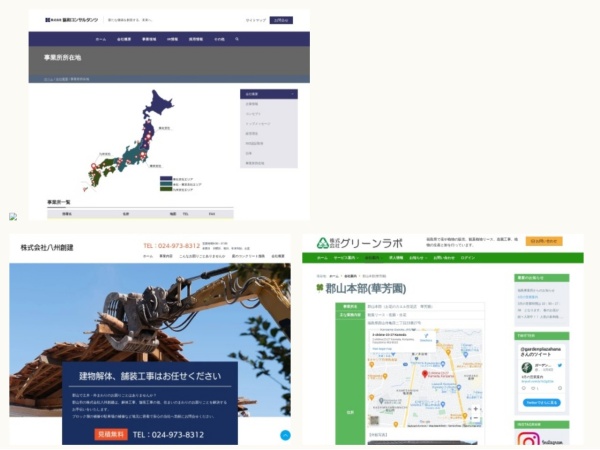600x450 pixels.
Task: Open ホーム in the 八州創建 menu
Action: pos(148,256)
